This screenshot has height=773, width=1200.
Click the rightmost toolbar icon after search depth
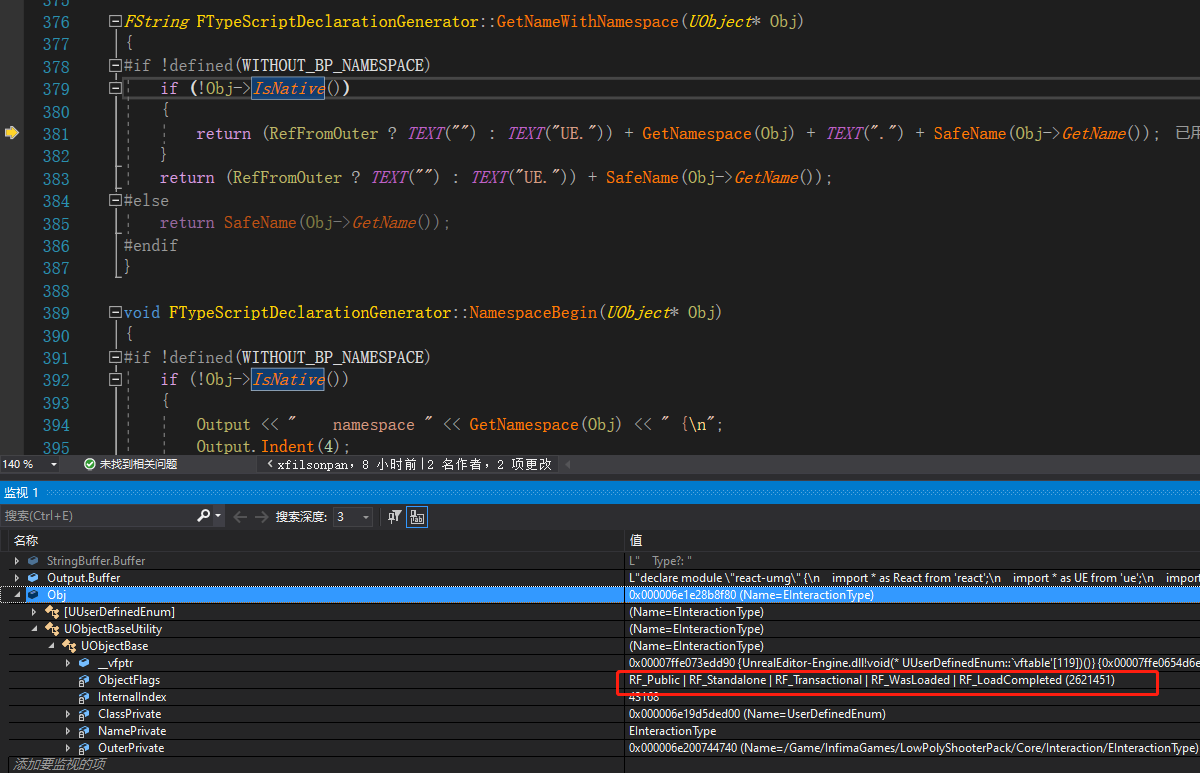417,517
